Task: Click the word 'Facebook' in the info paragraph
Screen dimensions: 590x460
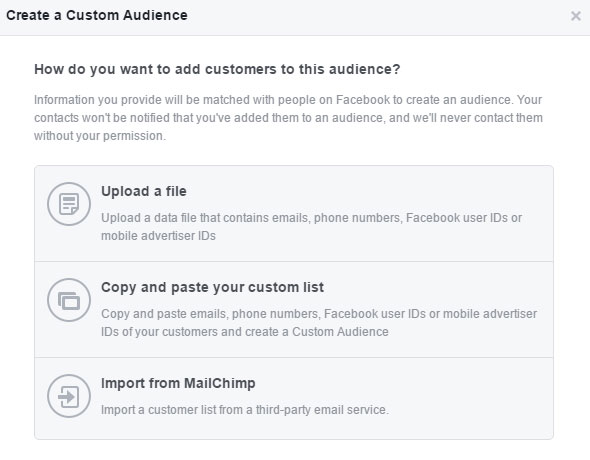Action: (x=363, y=100)
